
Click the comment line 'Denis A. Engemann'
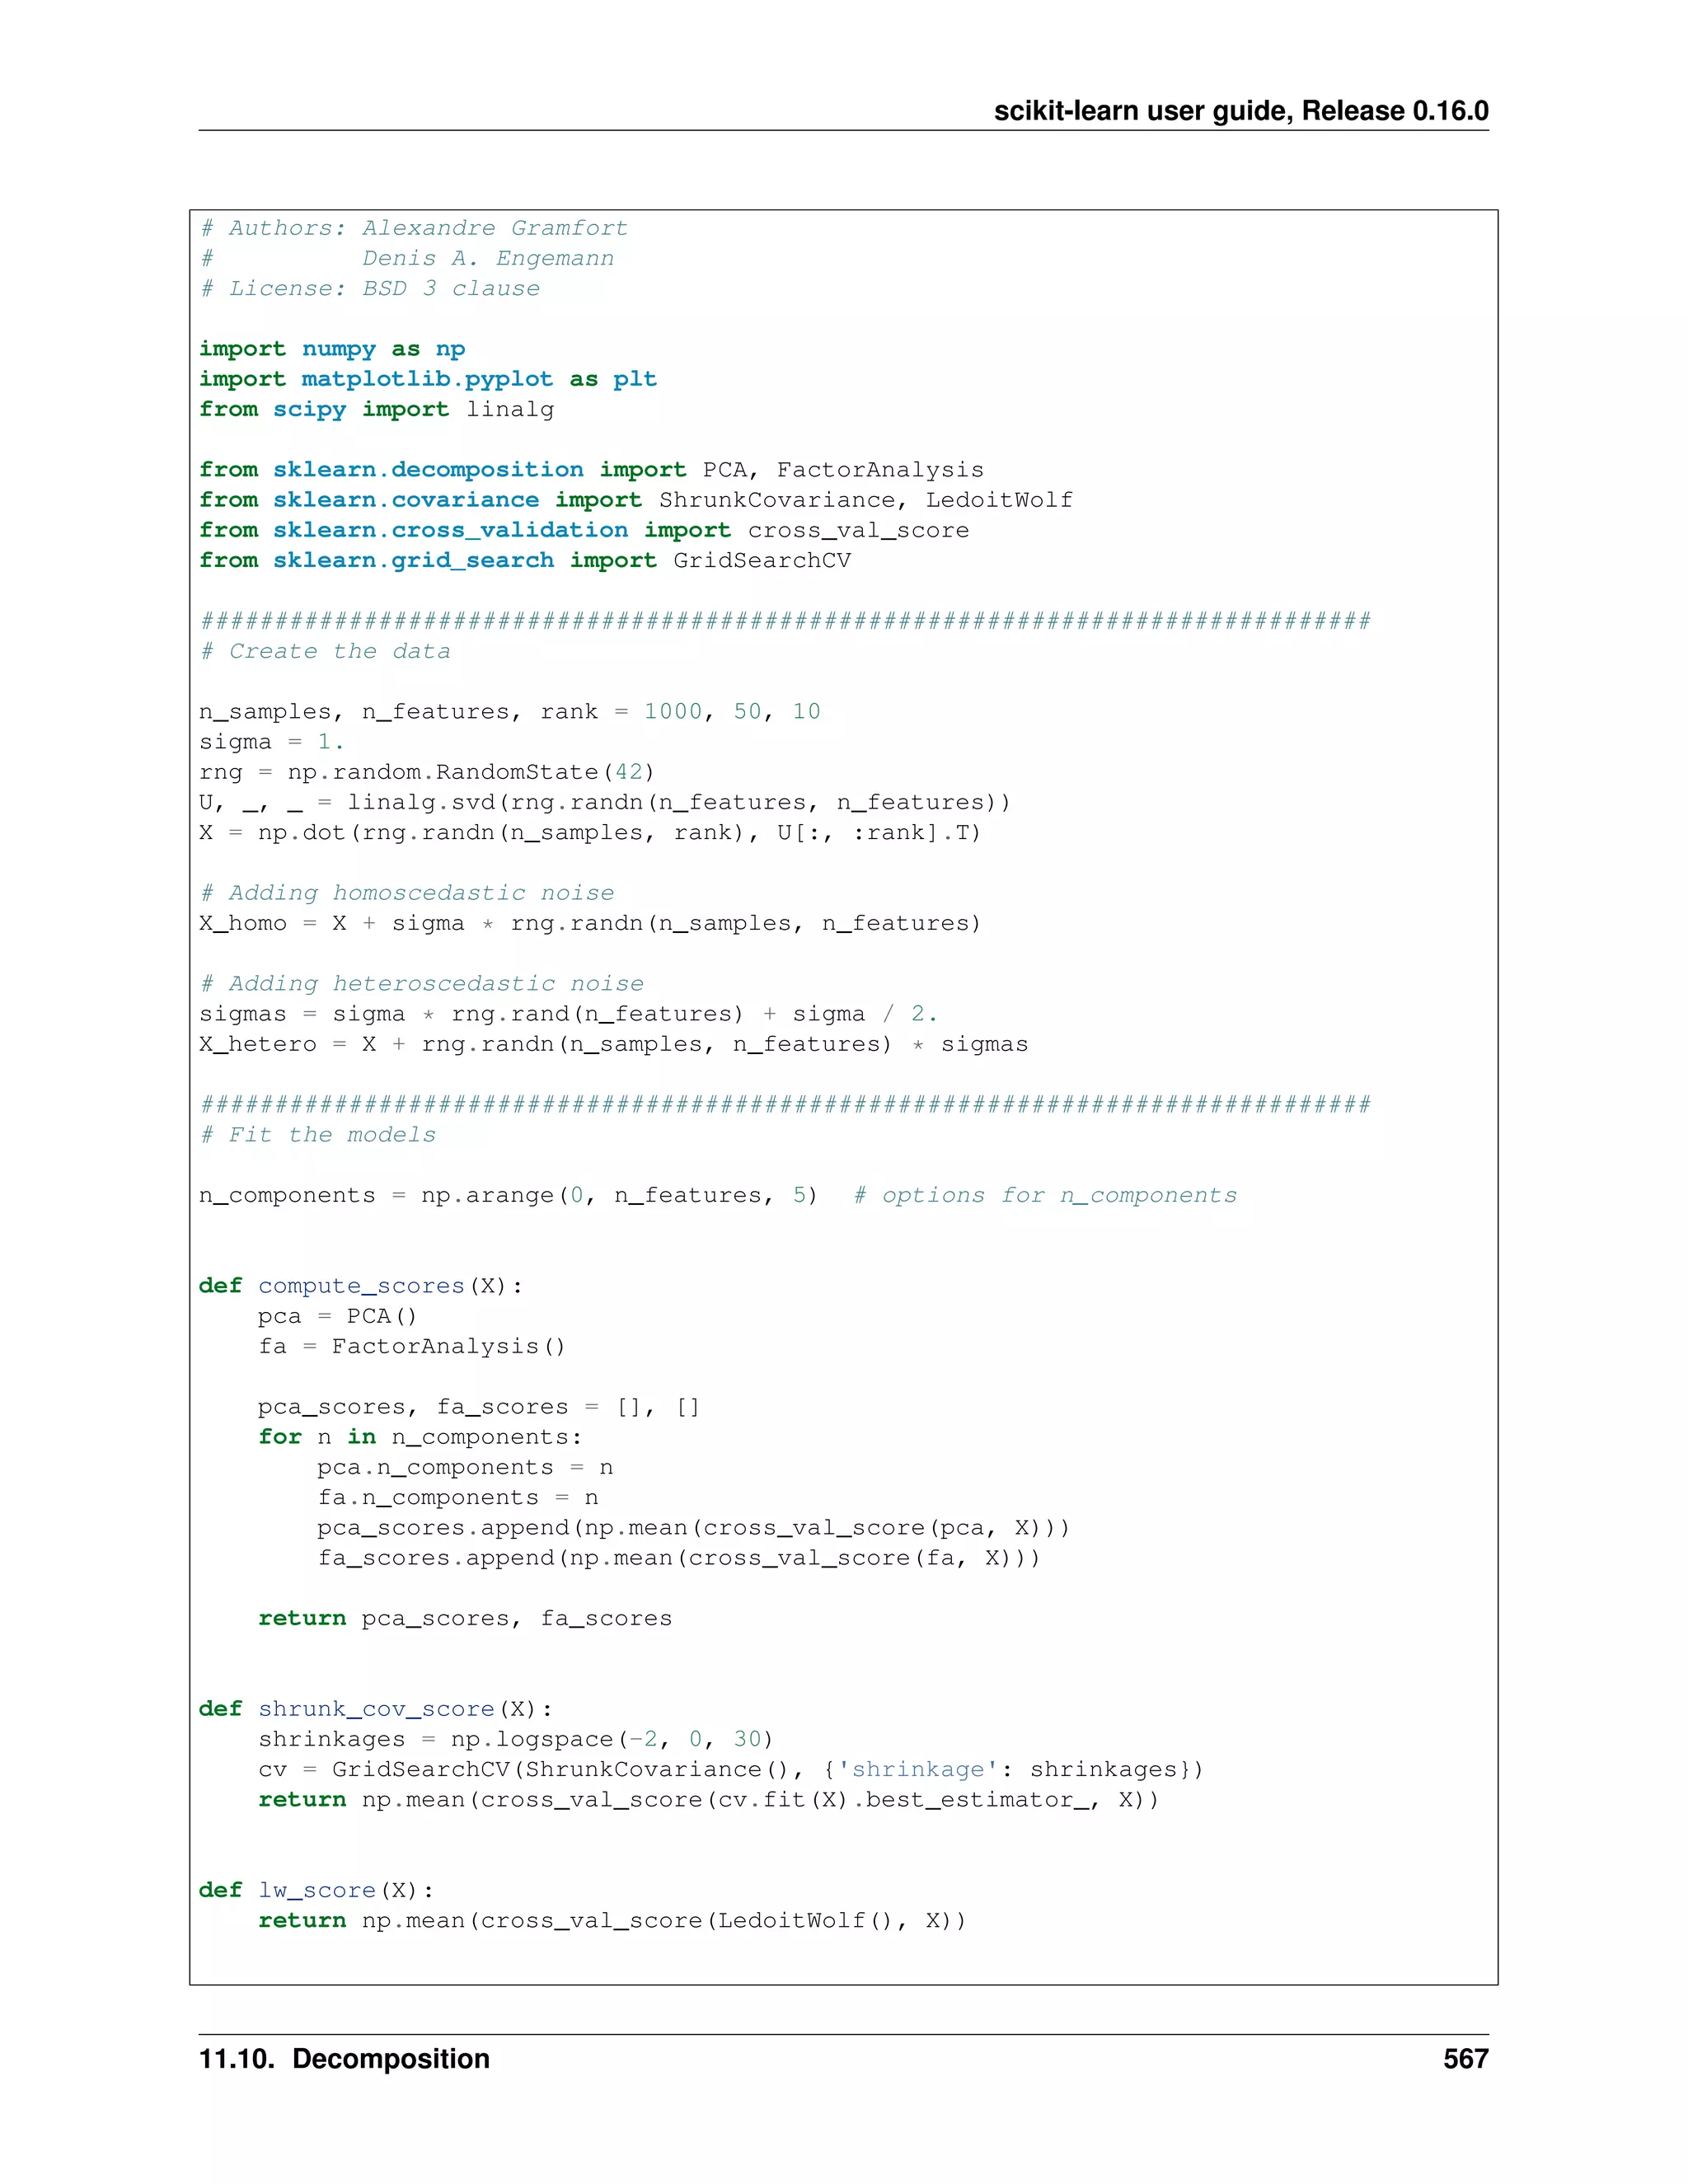(488, 258)
